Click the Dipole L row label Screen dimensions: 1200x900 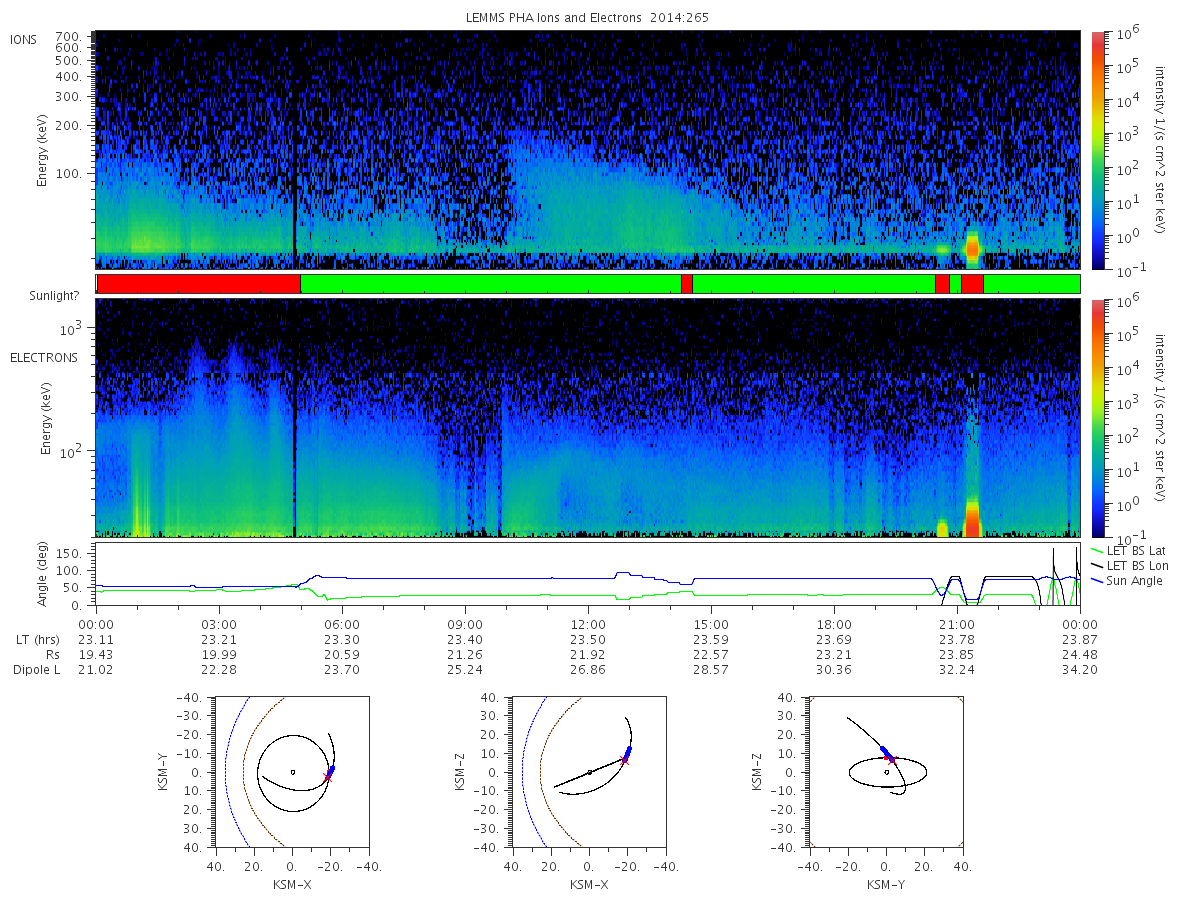tap(35, 670)
